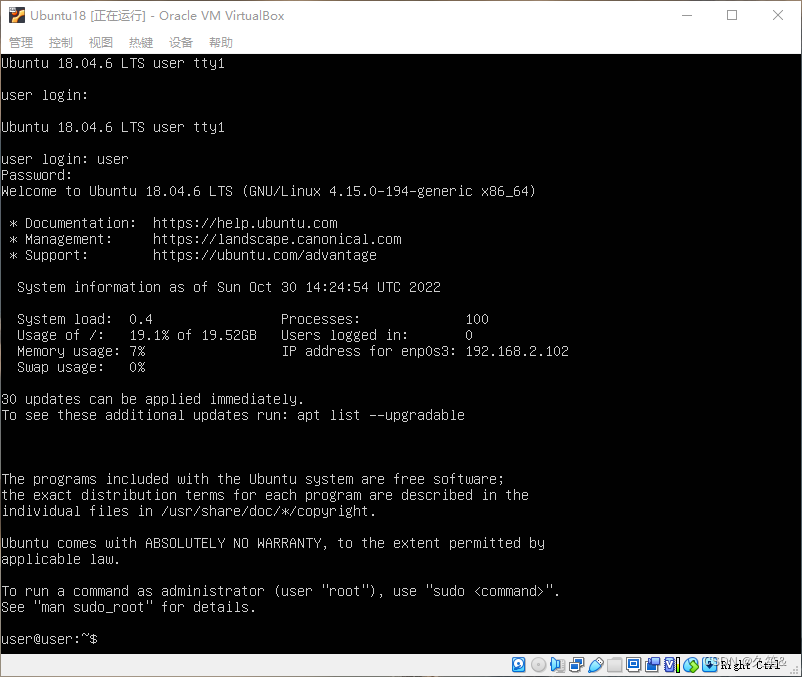
Task: Click the network adapters status icon
Action: pyautogui.click(x=576, y=664)
